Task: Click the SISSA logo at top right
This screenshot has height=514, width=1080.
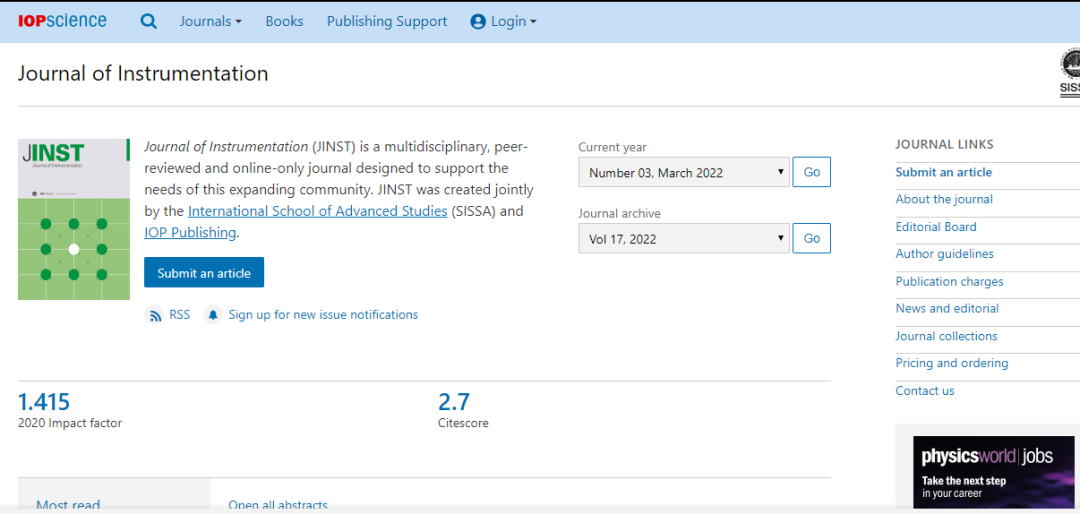Action: click(x=1069, y=73)
